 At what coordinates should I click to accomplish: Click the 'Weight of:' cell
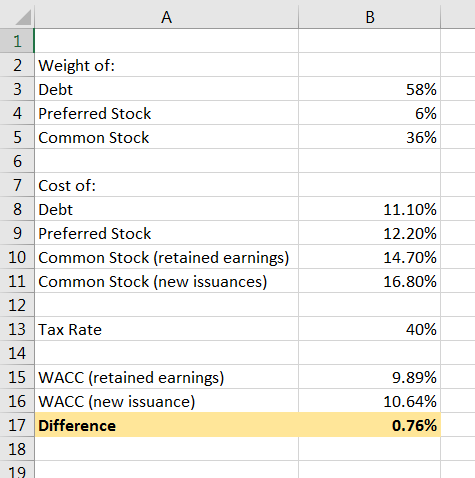tap(166, 65)
